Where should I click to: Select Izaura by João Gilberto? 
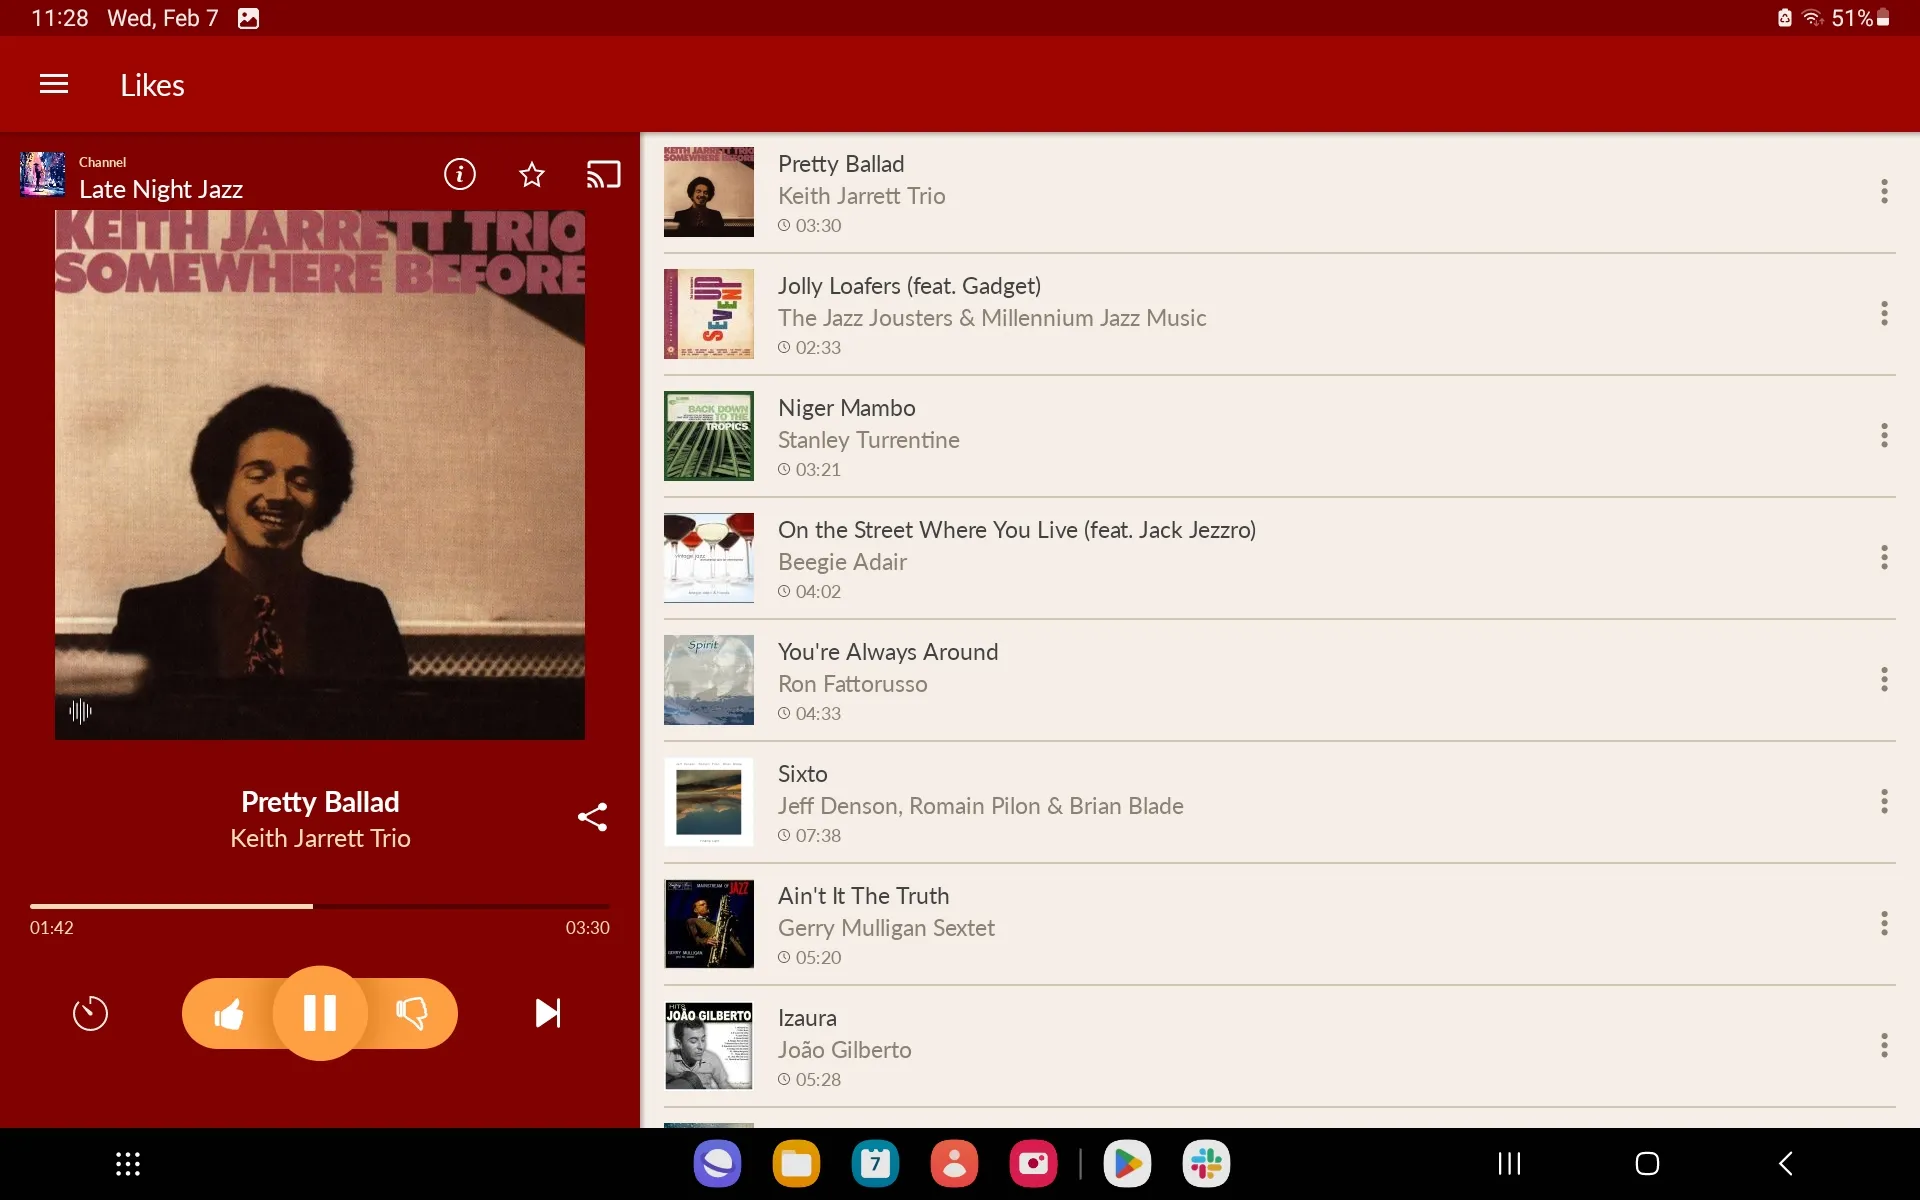[x=1280, y=1046]
